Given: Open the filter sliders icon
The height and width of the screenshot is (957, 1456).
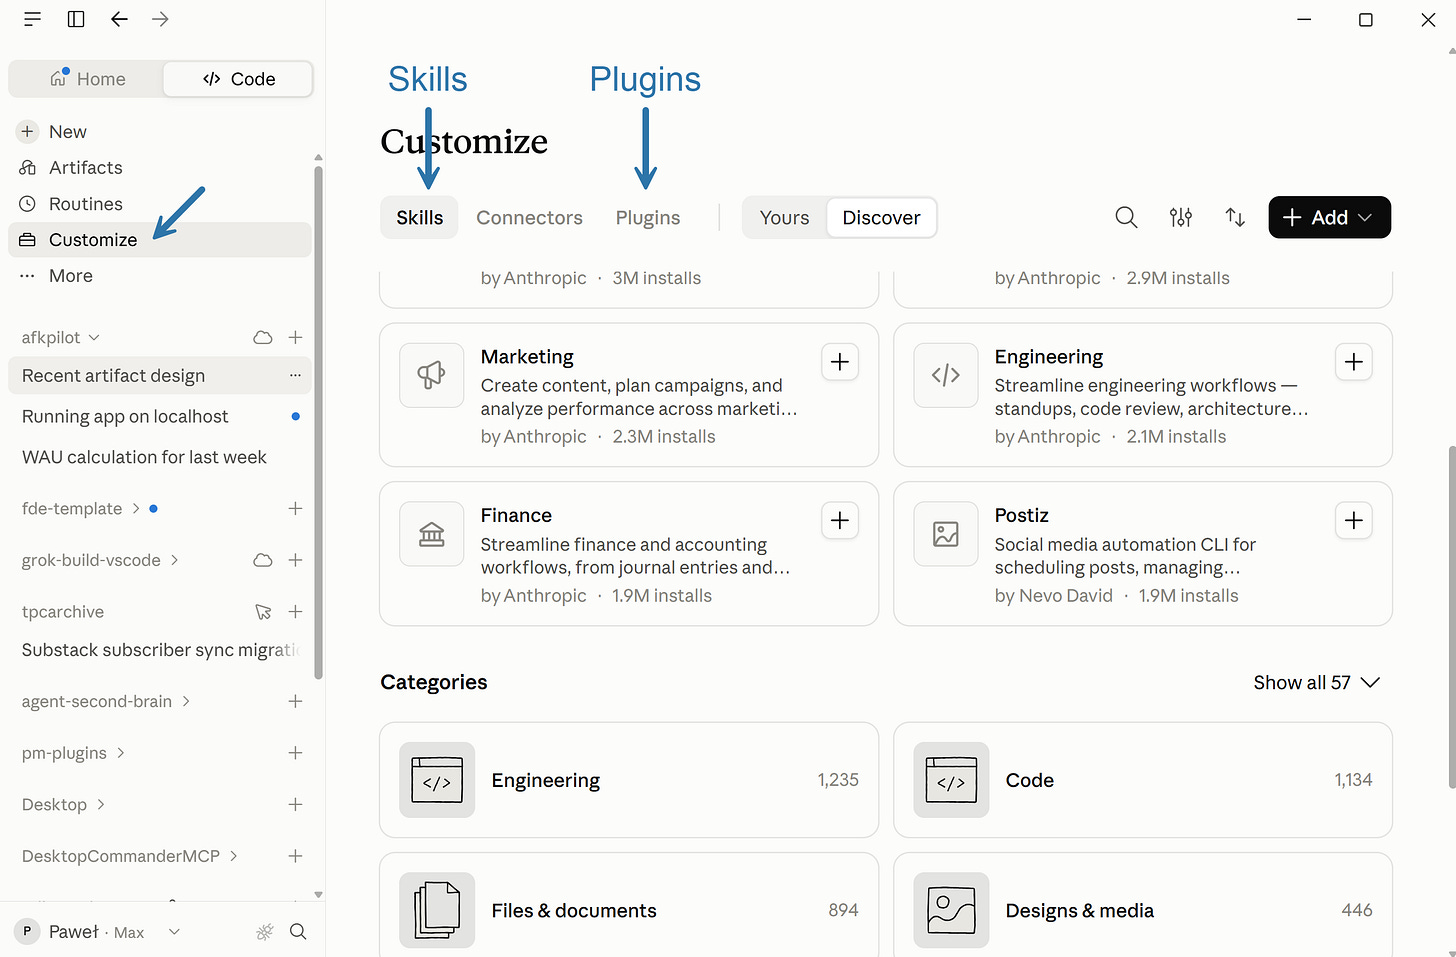Looking at the screenshot, I should coord(1181,217).
